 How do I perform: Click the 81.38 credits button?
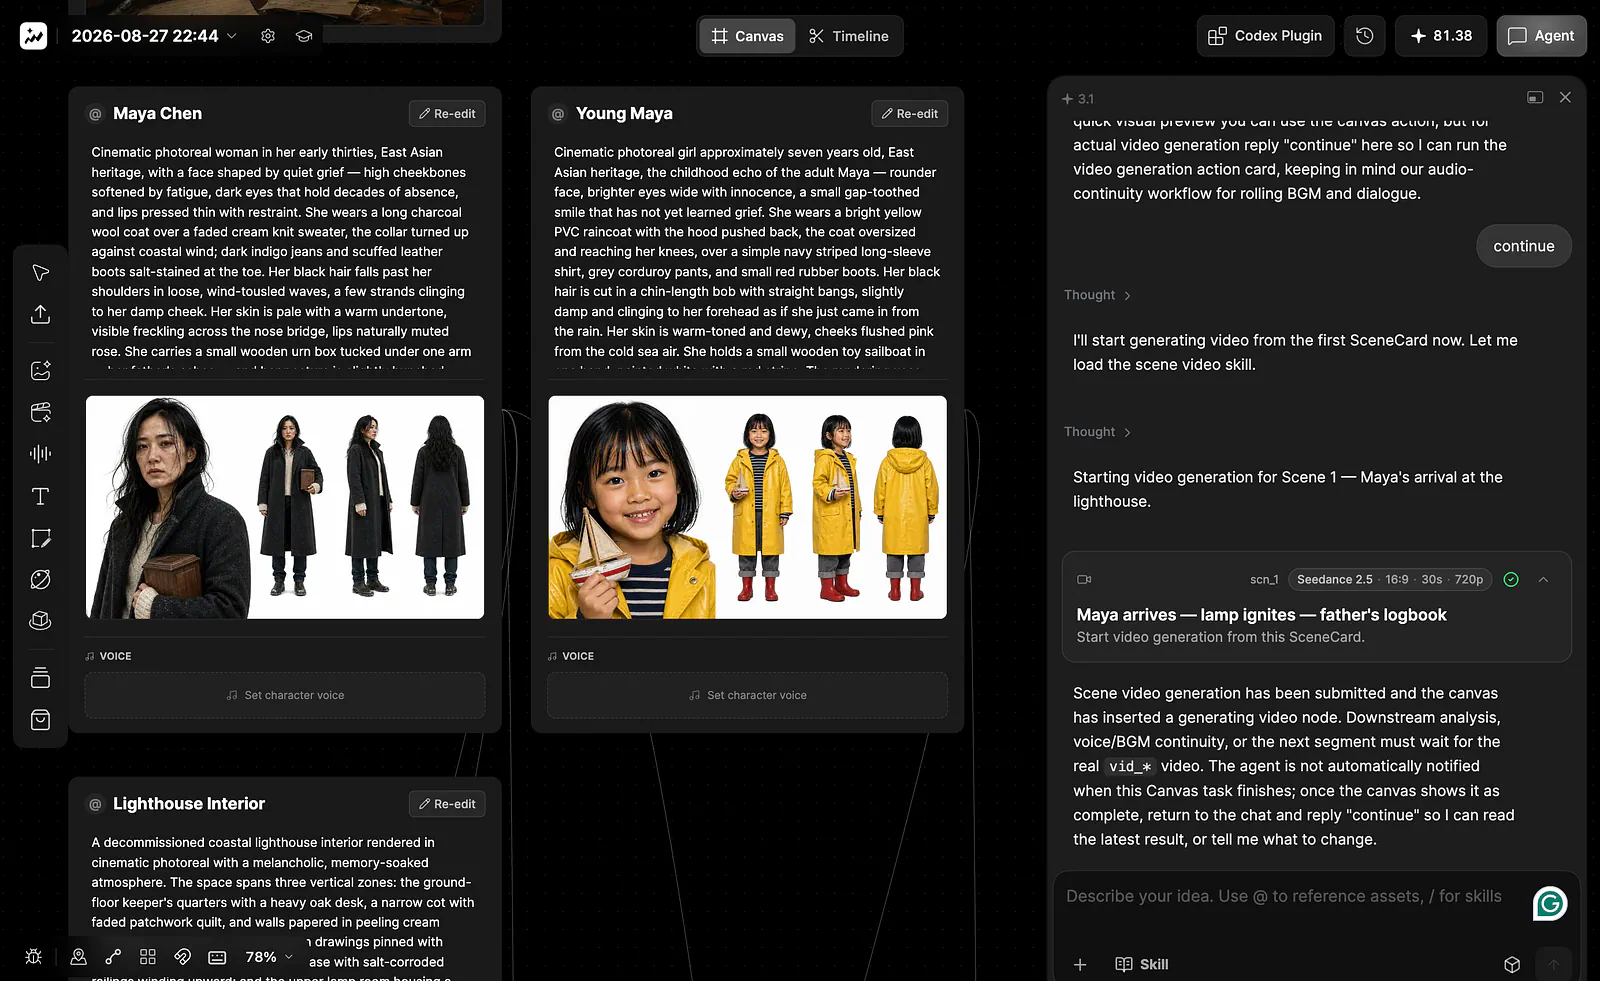(1441, 36)
